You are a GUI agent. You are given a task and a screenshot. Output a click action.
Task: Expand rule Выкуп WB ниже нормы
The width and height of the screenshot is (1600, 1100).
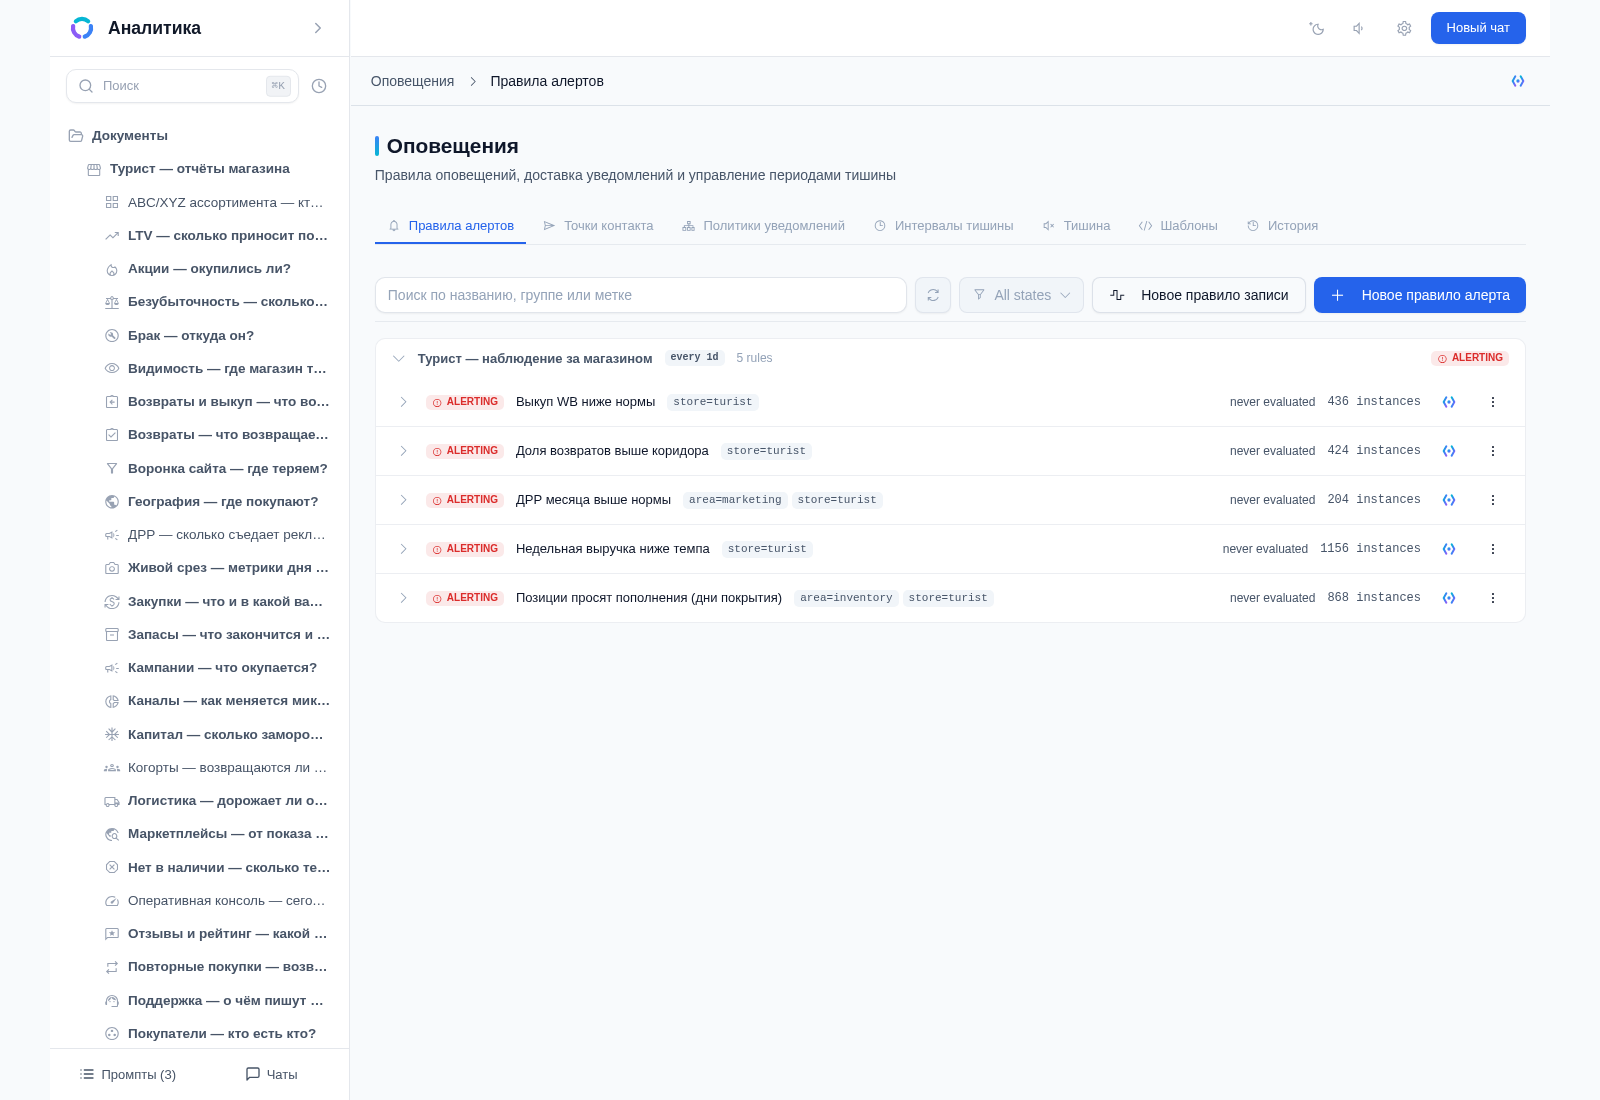pyautogui.click(x=404, y=402)
